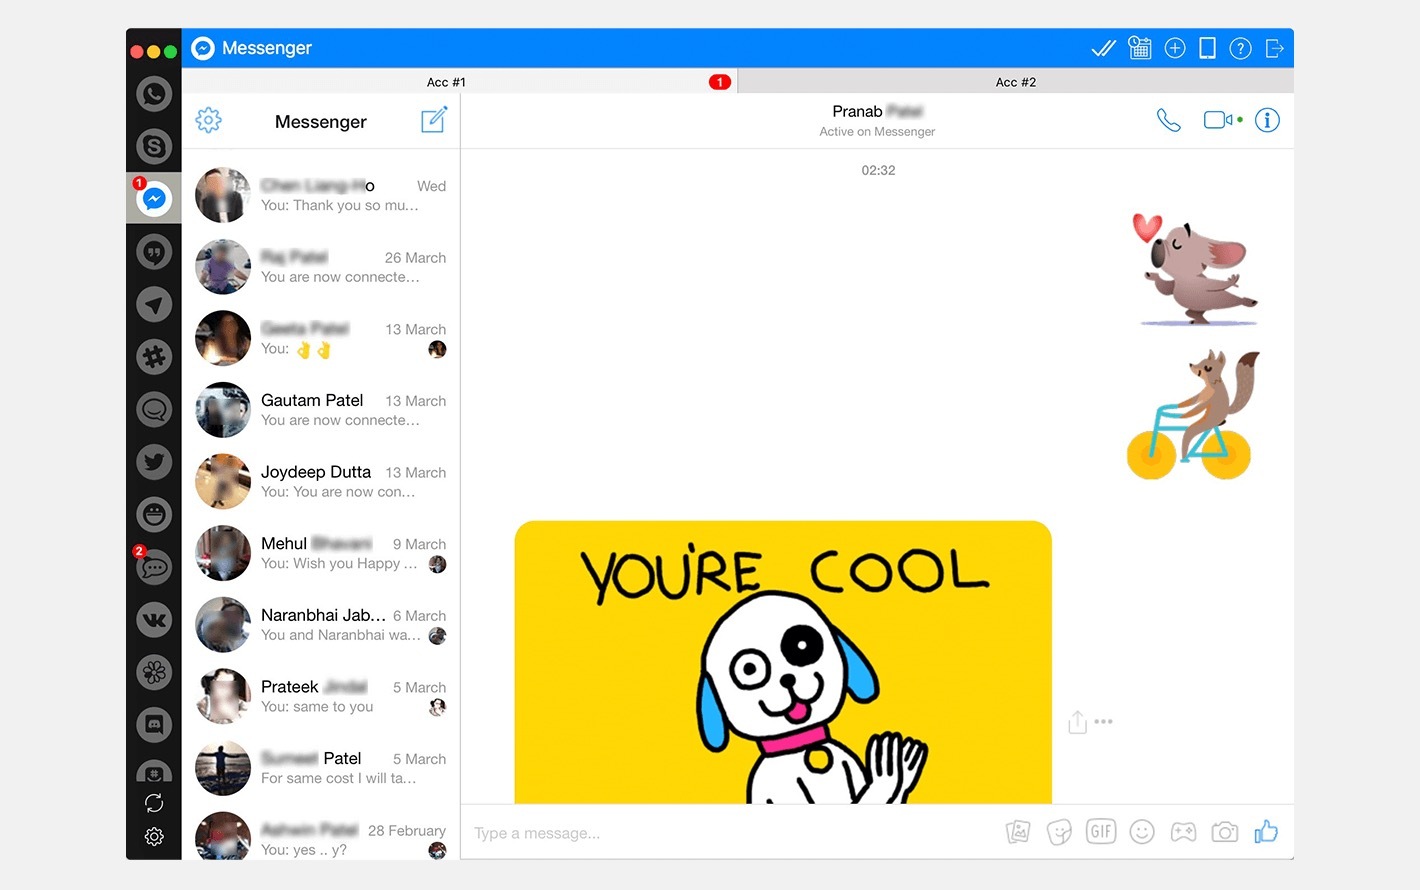Open the emoji picker

pyautogui.click(x=1142, y=832)
